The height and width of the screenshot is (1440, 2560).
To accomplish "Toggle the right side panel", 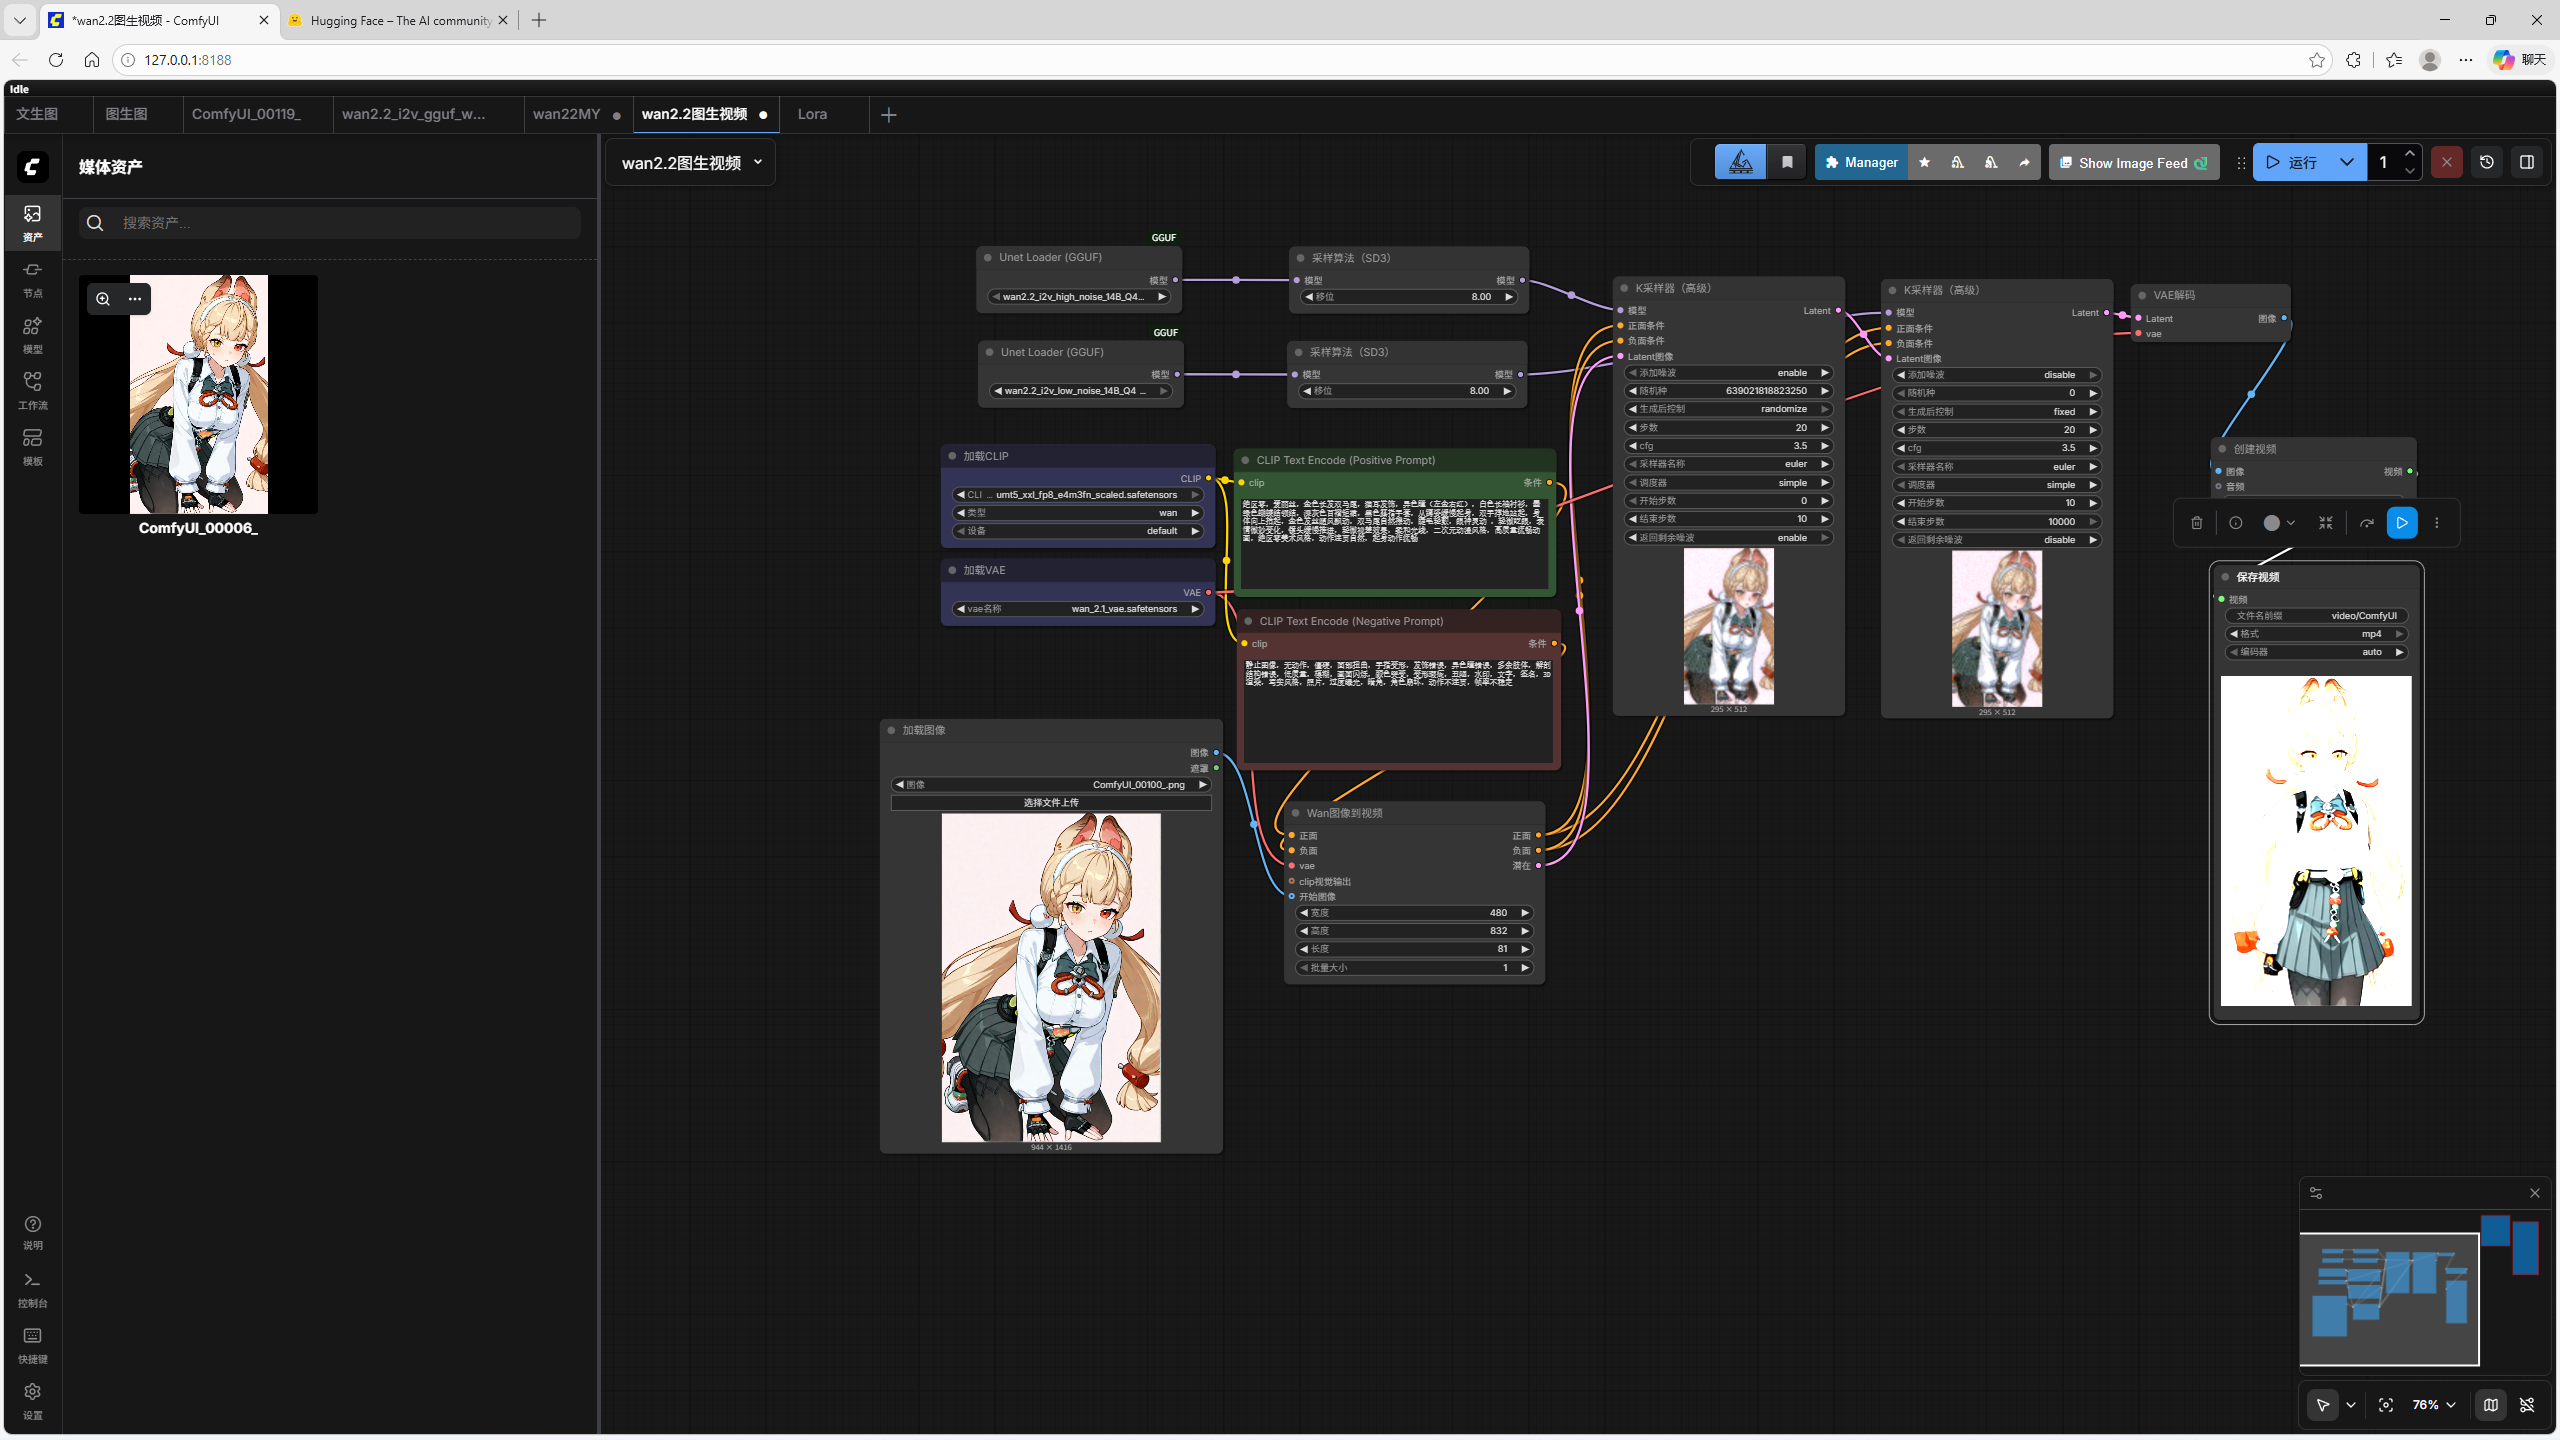I will point(2526,162).
